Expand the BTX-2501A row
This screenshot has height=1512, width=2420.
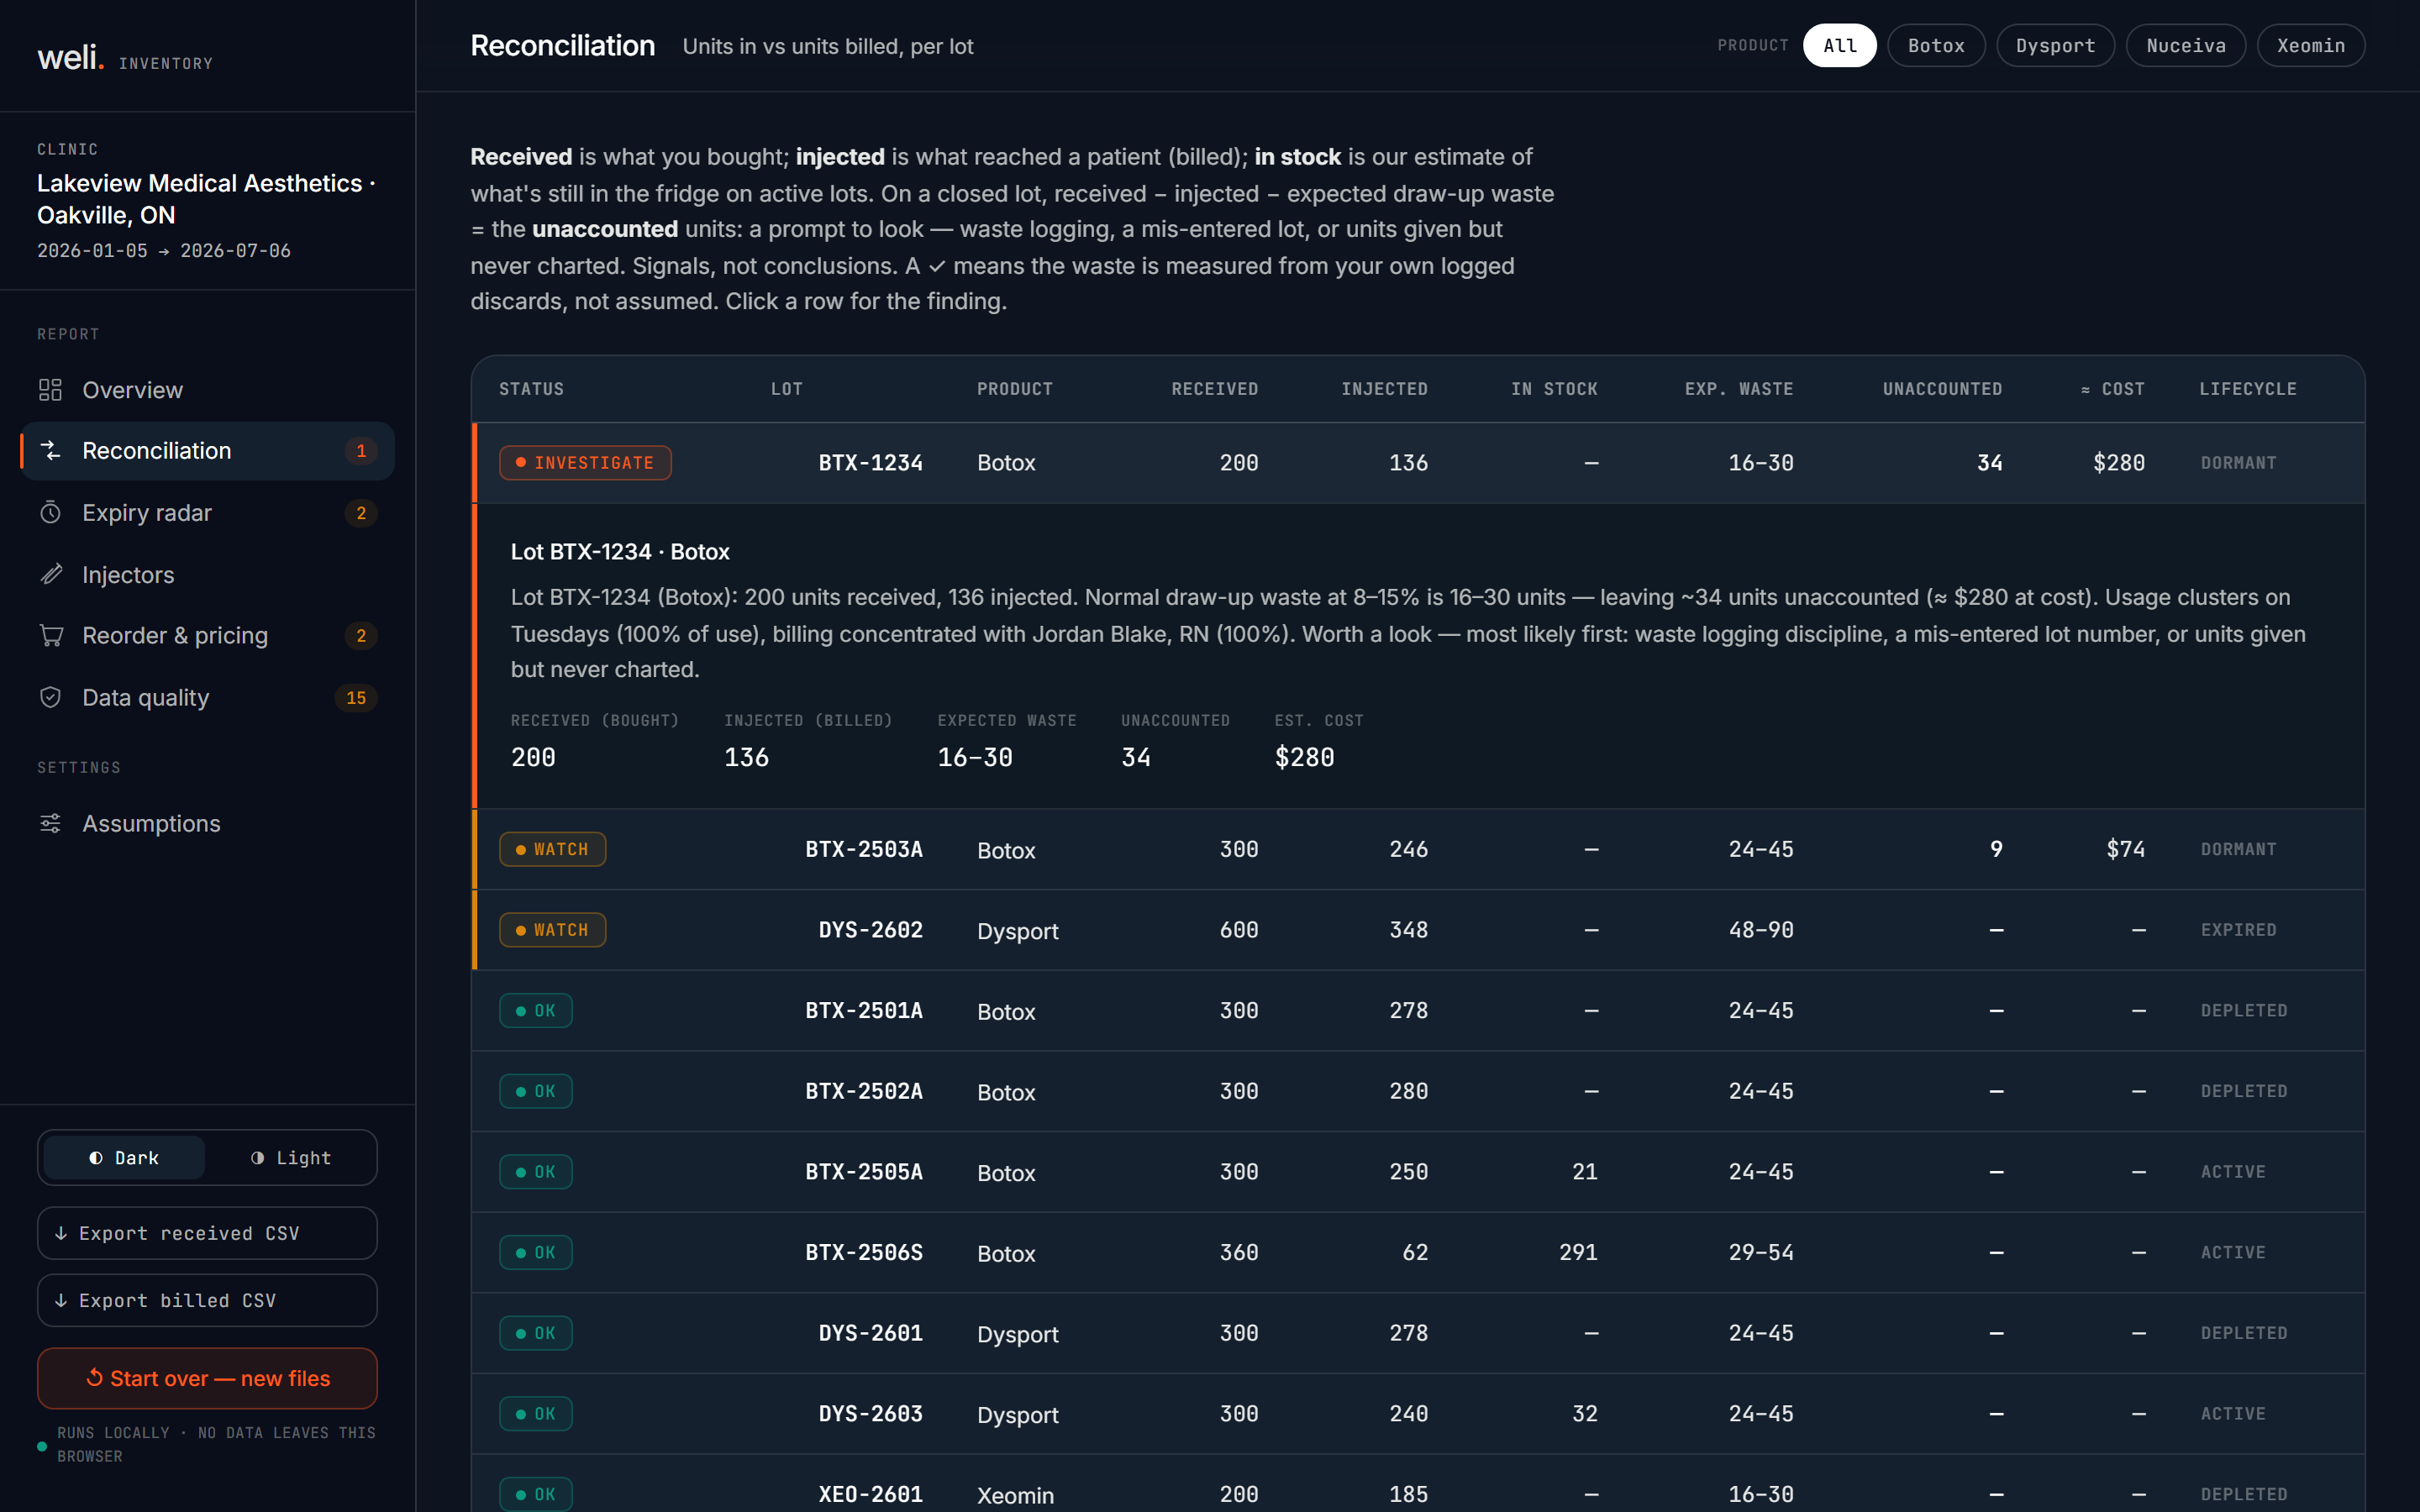[x=1418, y=1011]
